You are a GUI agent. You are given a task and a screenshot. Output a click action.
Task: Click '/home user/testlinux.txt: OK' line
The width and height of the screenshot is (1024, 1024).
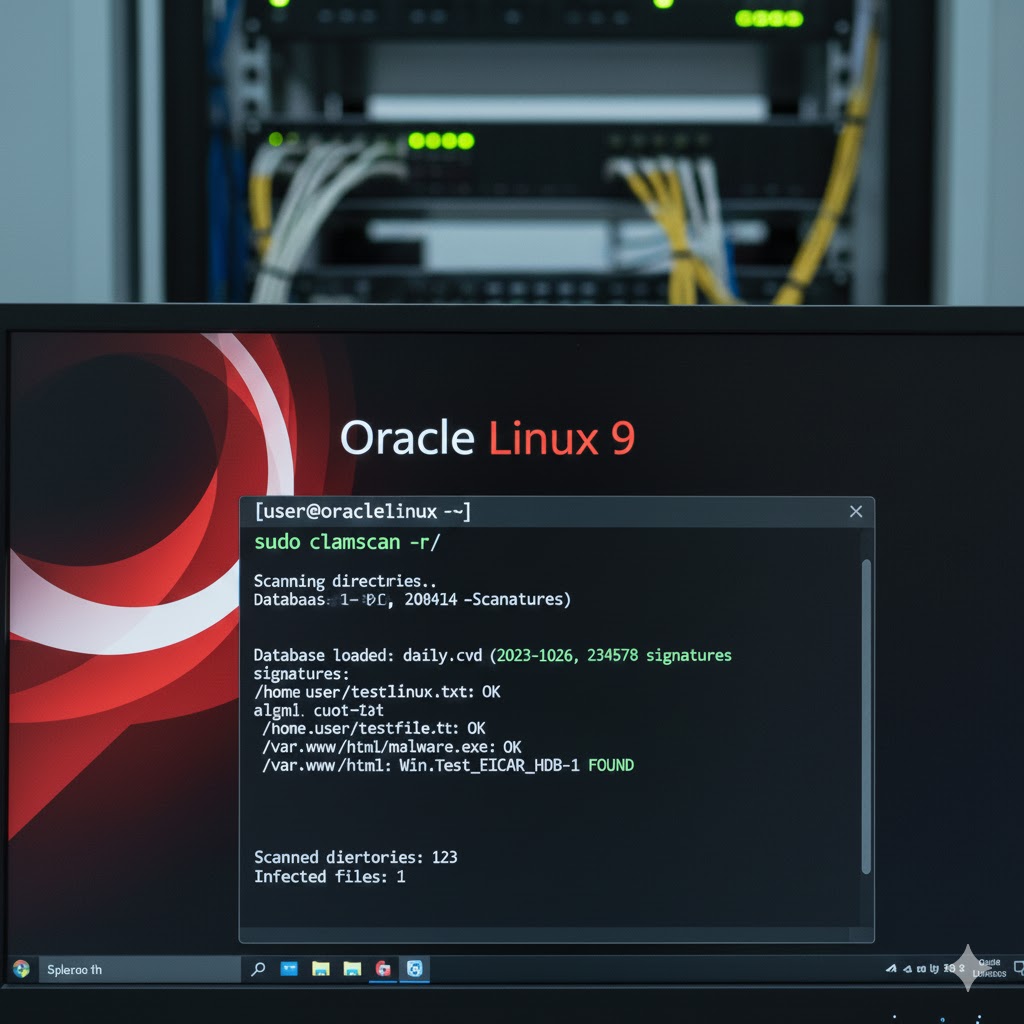[377, 692]
